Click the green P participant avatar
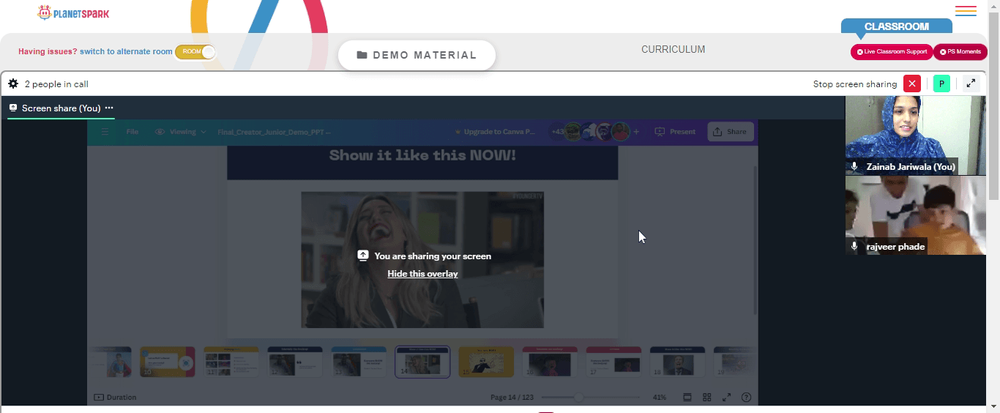This screenshot has height=413, width=1000. 941,83
